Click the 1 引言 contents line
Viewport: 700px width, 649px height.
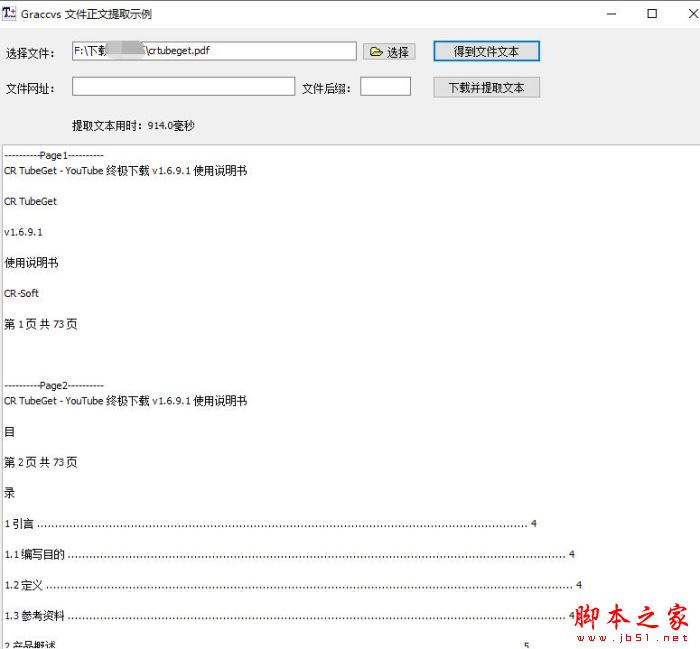click(x=270, y=524)
